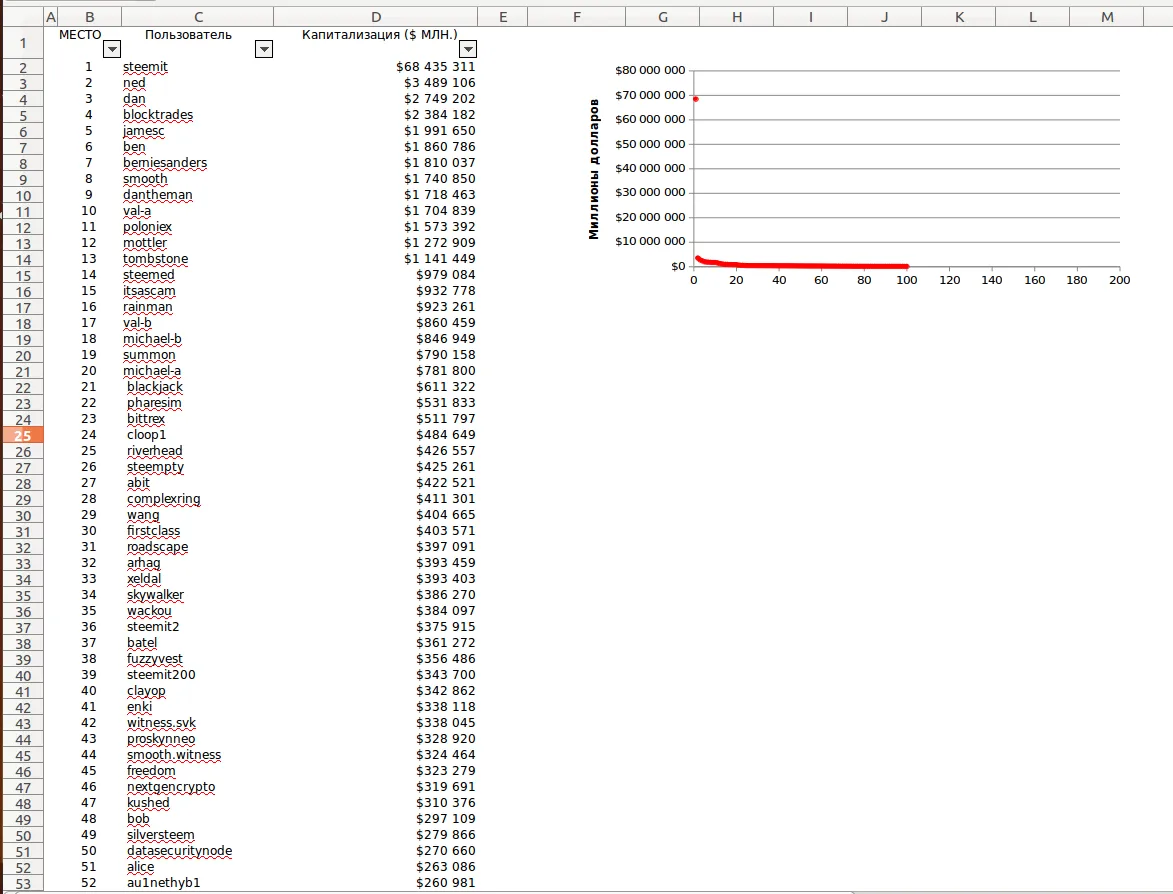Select the cell containing datasecuritynode
This screenshot has width=1173, height=894.
pos(179,851)
